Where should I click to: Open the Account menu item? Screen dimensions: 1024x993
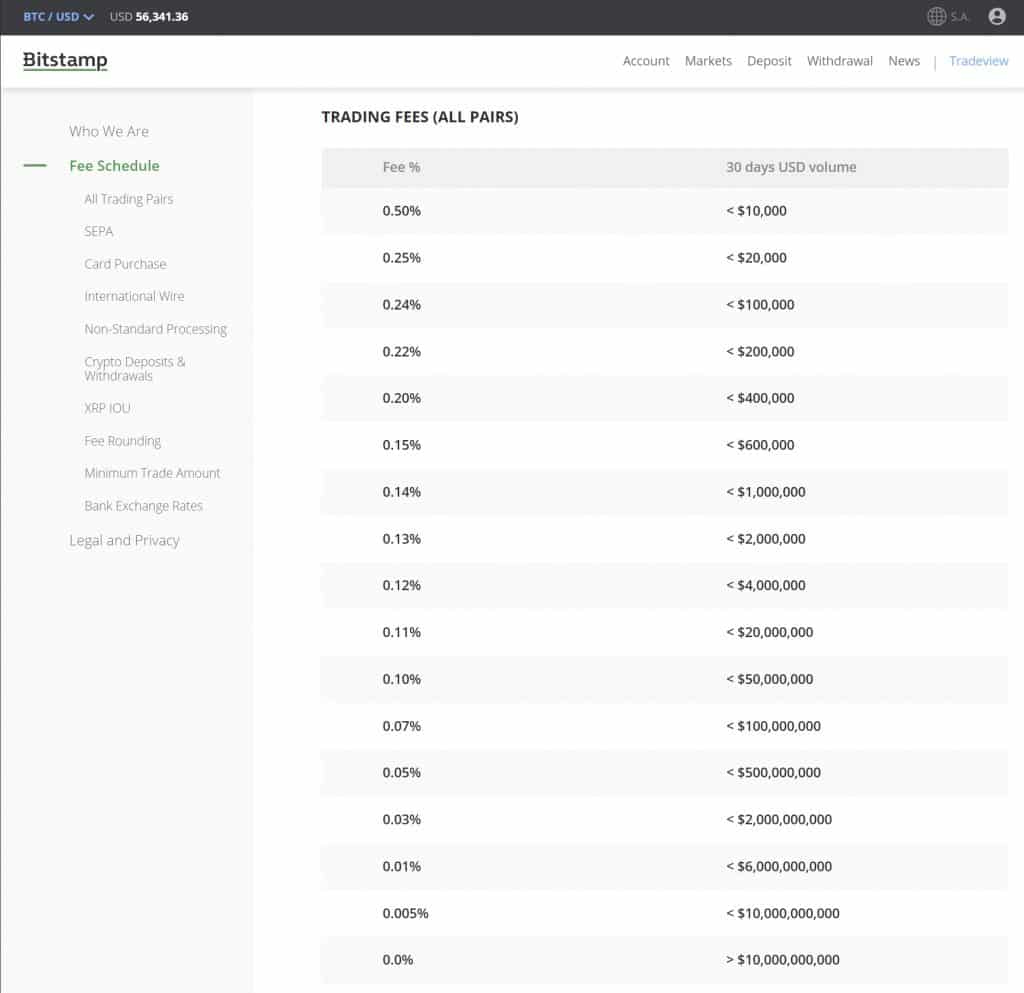click(x=646, y=61)
